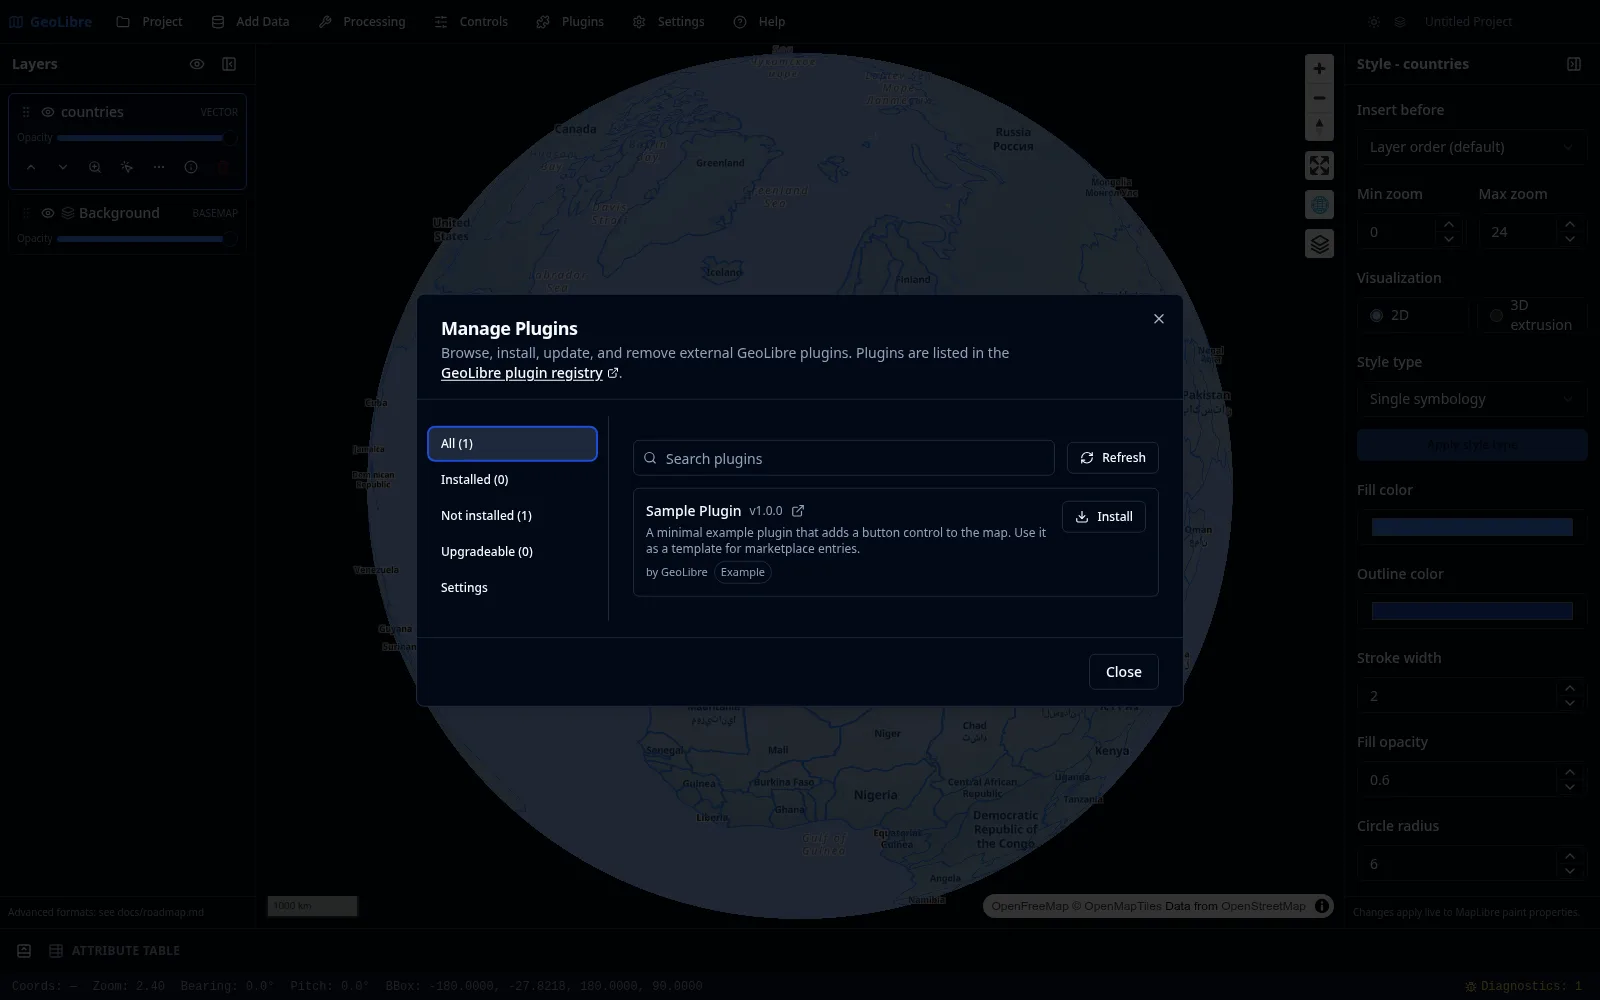
Task: Open the Controls menu
Action: pos(471,22)
